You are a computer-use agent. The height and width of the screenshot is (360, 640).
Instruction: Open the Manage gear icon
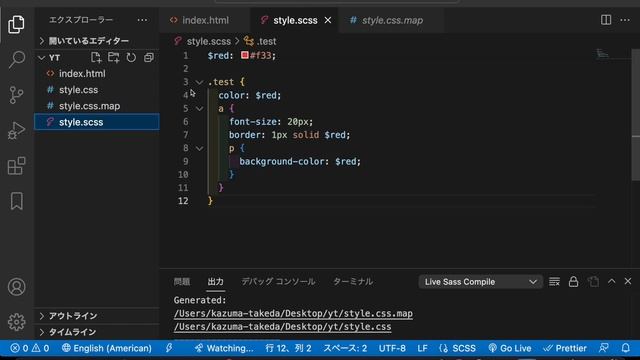pos(16,322)
